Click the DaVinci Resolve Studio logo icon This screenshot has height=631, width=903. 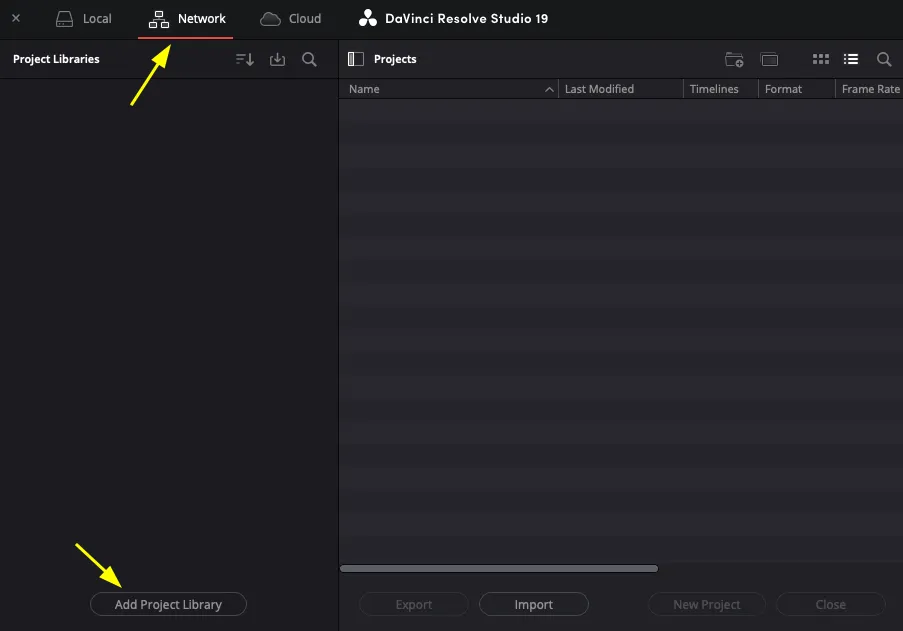click(366, 17)
